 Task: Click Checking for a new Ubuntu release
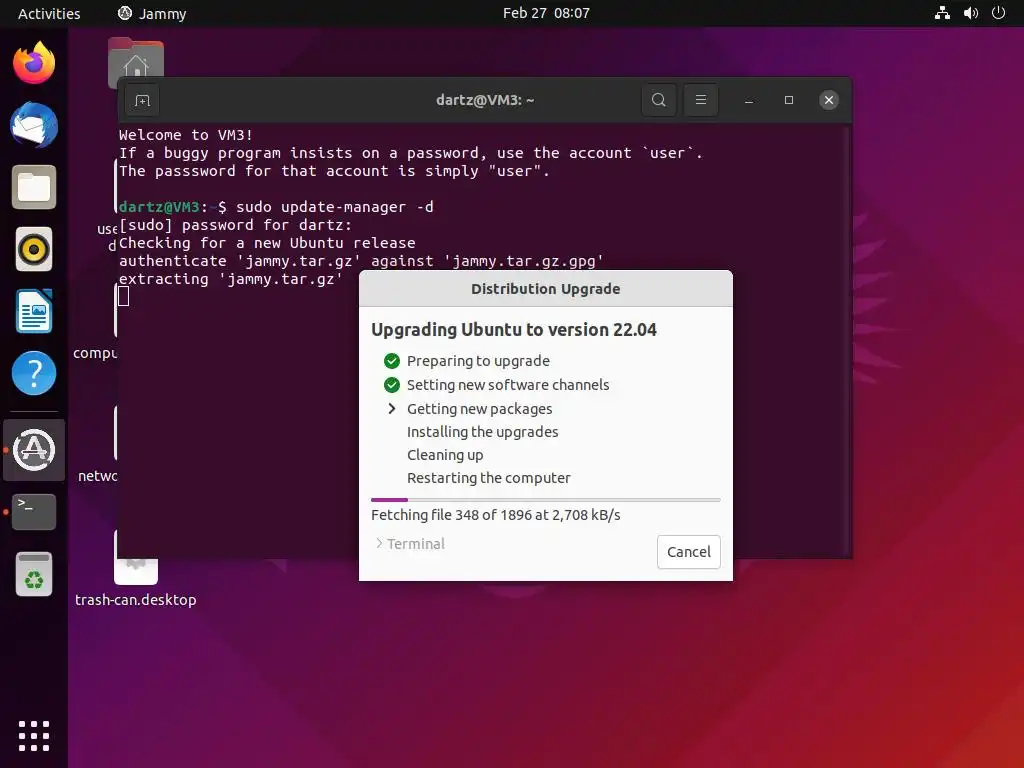coord(267,243)
